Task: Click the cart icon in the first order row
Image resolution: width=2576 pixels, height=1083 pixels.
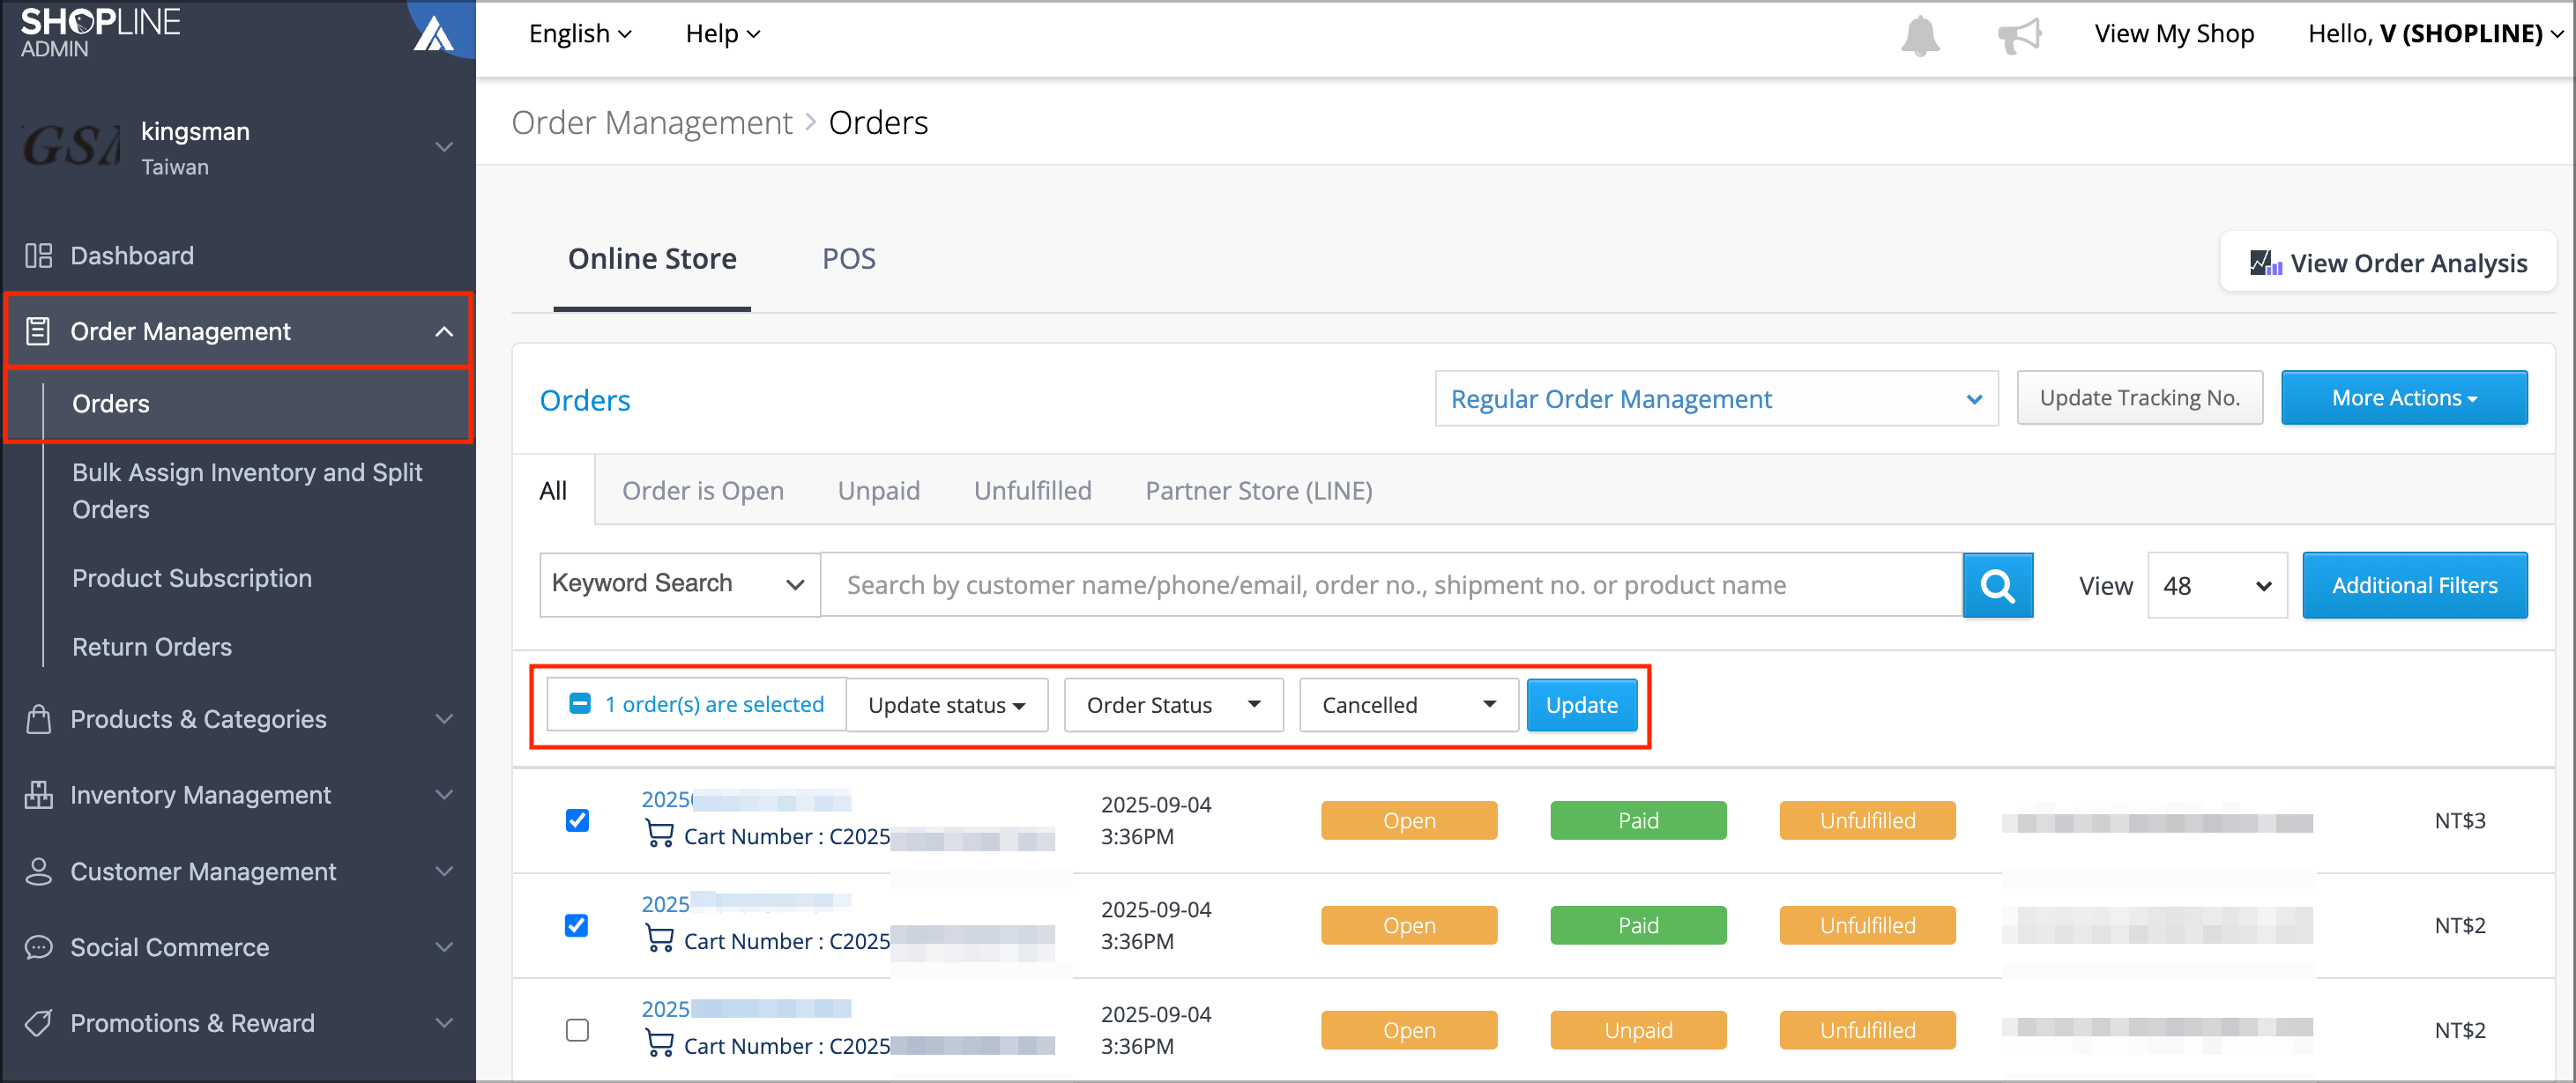Action: [659, 834]
